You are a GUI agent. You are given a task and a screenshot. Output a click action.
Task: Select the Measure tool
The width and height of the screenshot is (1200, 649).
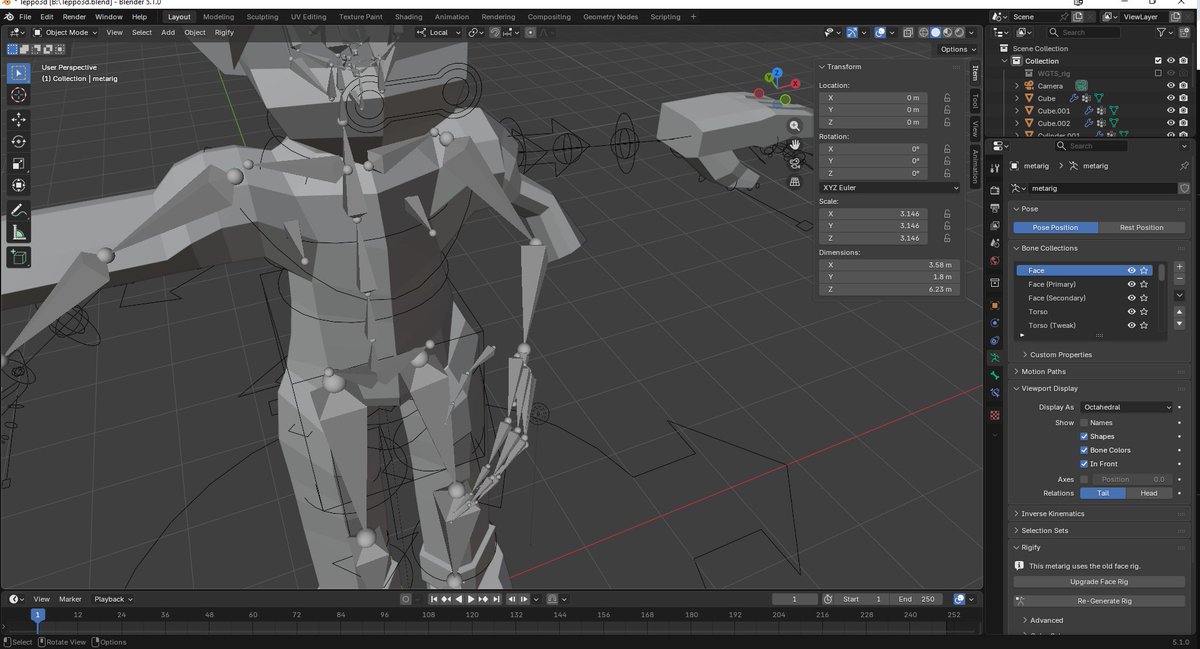tap(19, 232)
